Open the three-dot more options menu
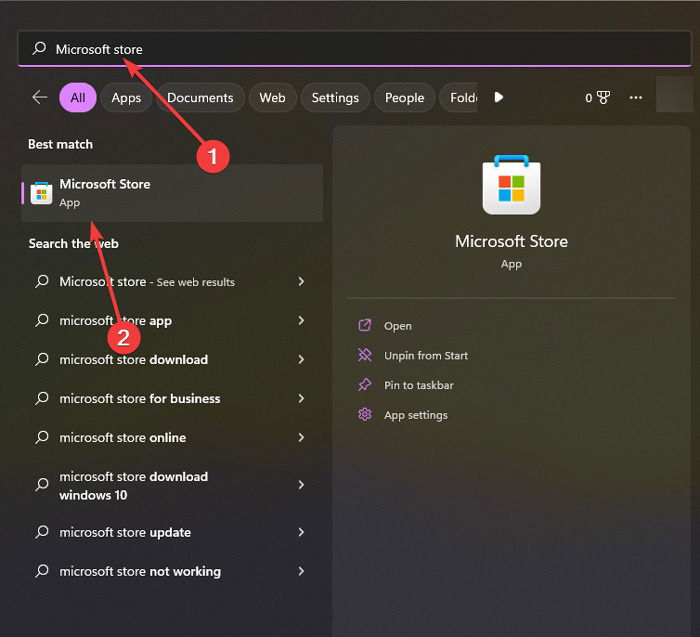 pyautogui.click(x=636, y=97)
